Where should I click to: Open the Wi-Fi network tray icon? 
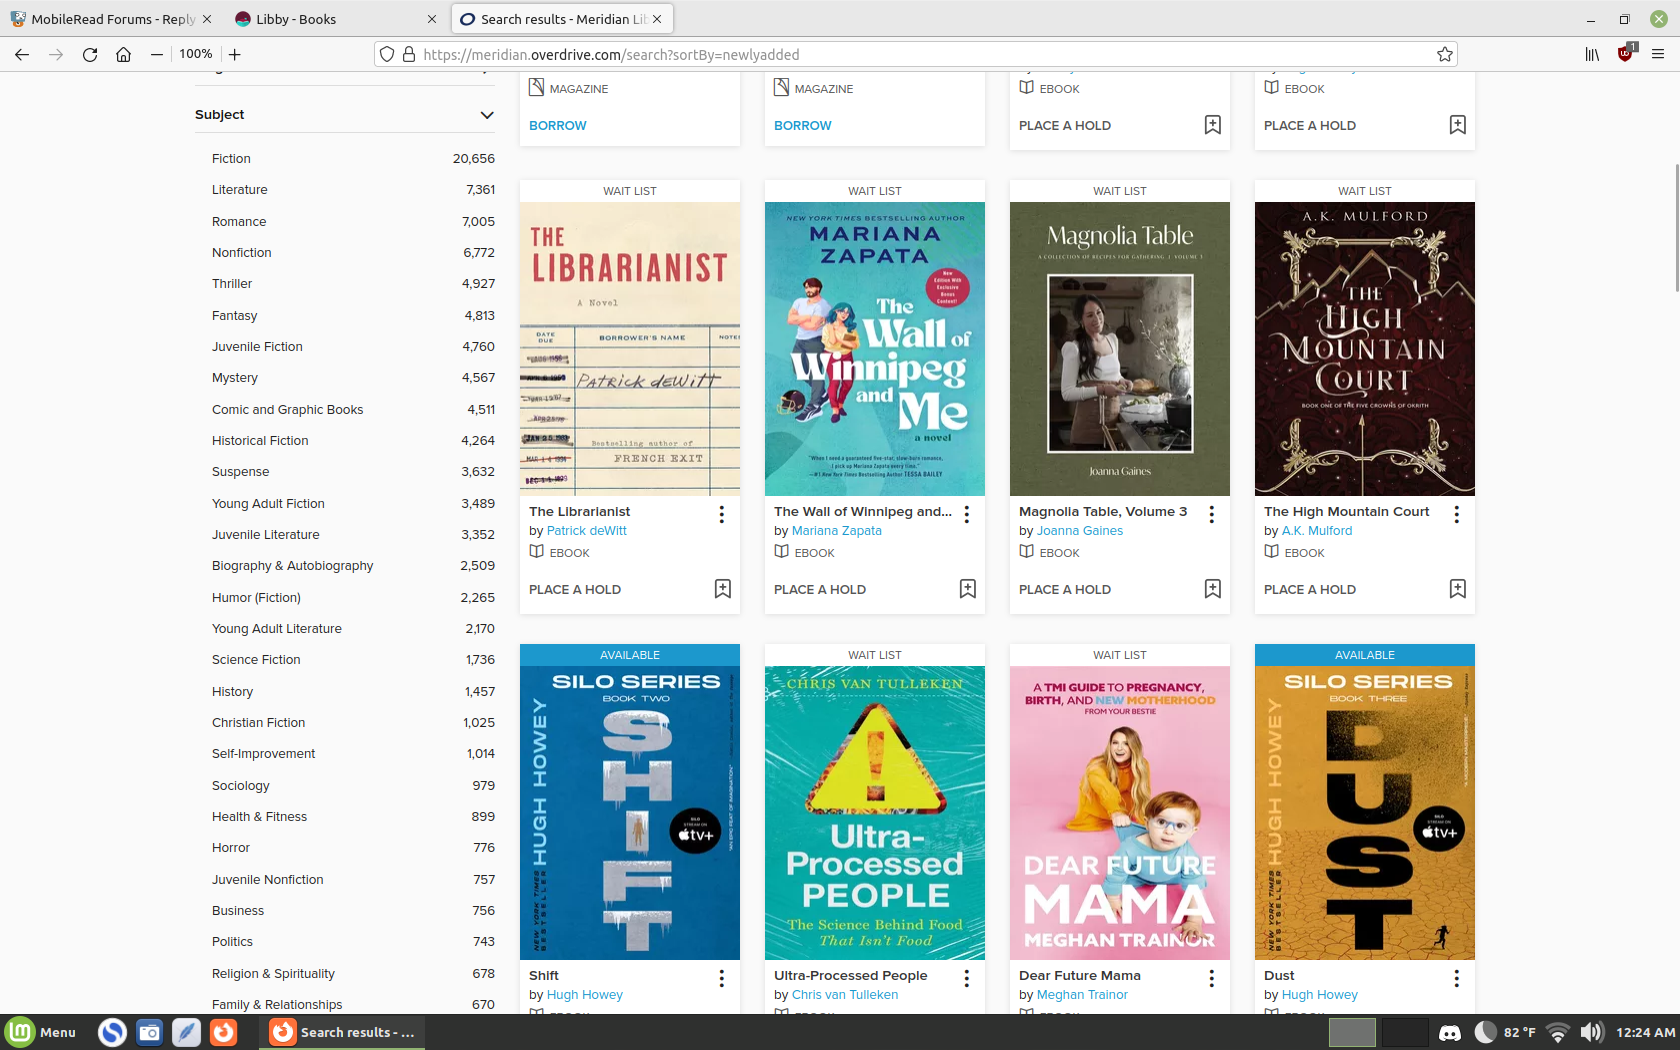1557,1032
